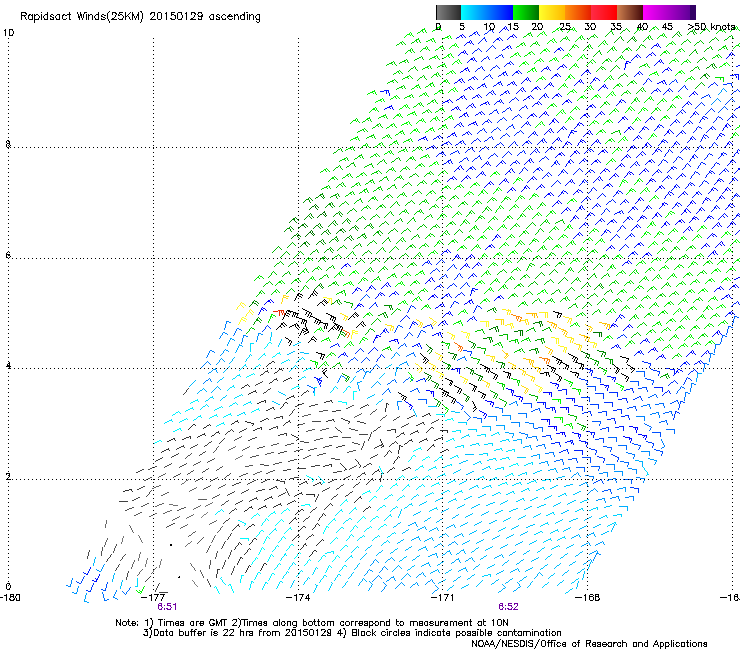Screen dimensions: 740x650
Task: Click the gray 0-5 knots color swatch
Action: point(448,12)
